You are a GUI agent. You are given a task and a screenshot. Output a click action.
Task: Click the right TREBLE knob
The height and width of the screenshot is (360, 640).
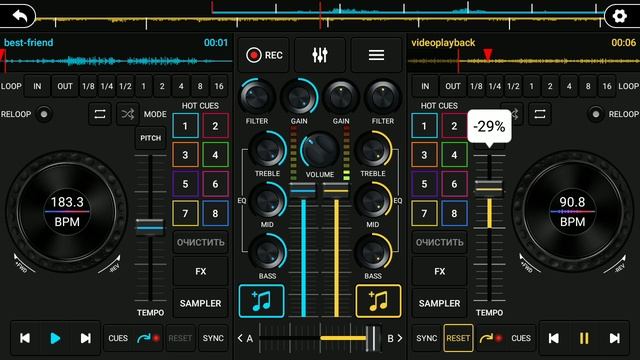pos(373,150)
